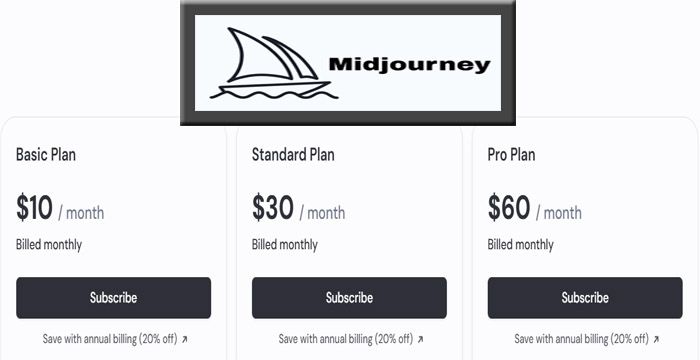Open the arrow icon beside Pro annual billing

tap(656, 339)
